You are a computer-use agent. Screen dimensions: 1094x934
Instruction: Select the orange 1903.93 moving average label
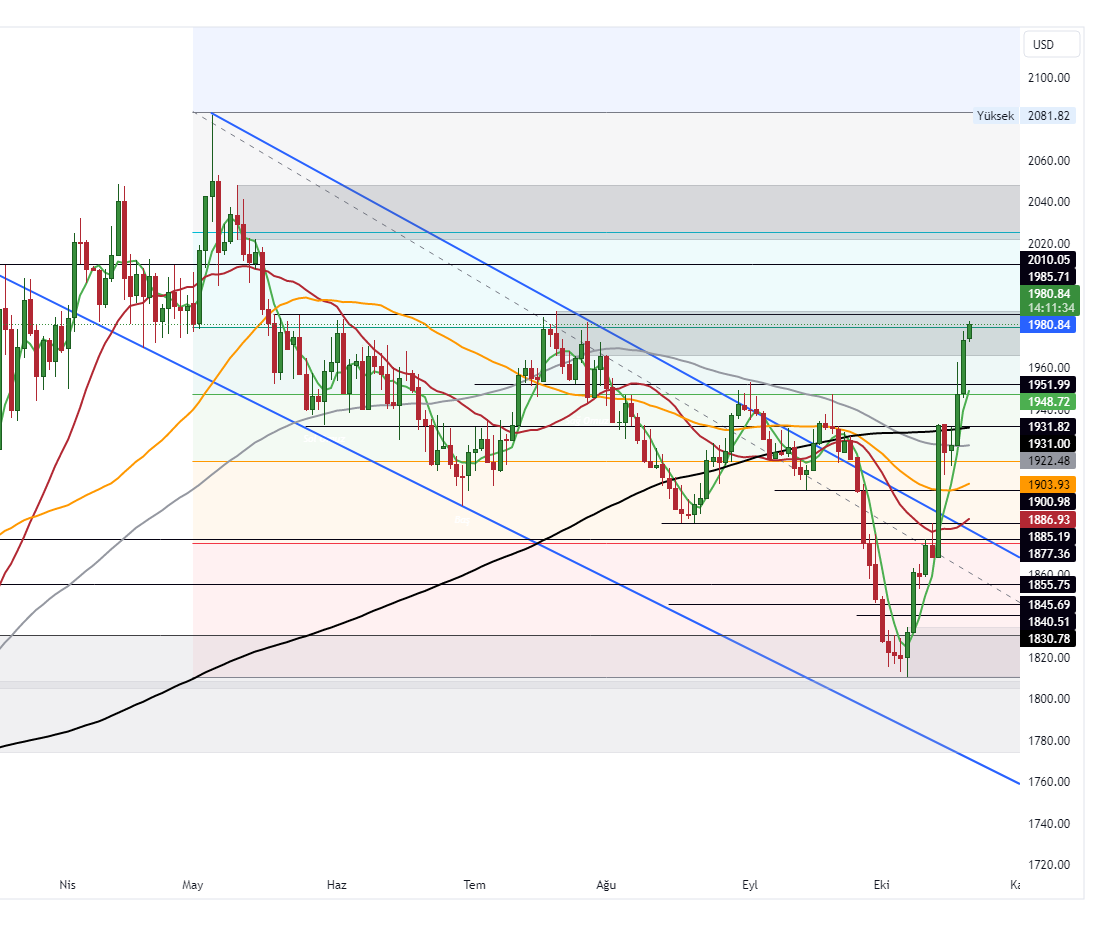click(1049, 484)
